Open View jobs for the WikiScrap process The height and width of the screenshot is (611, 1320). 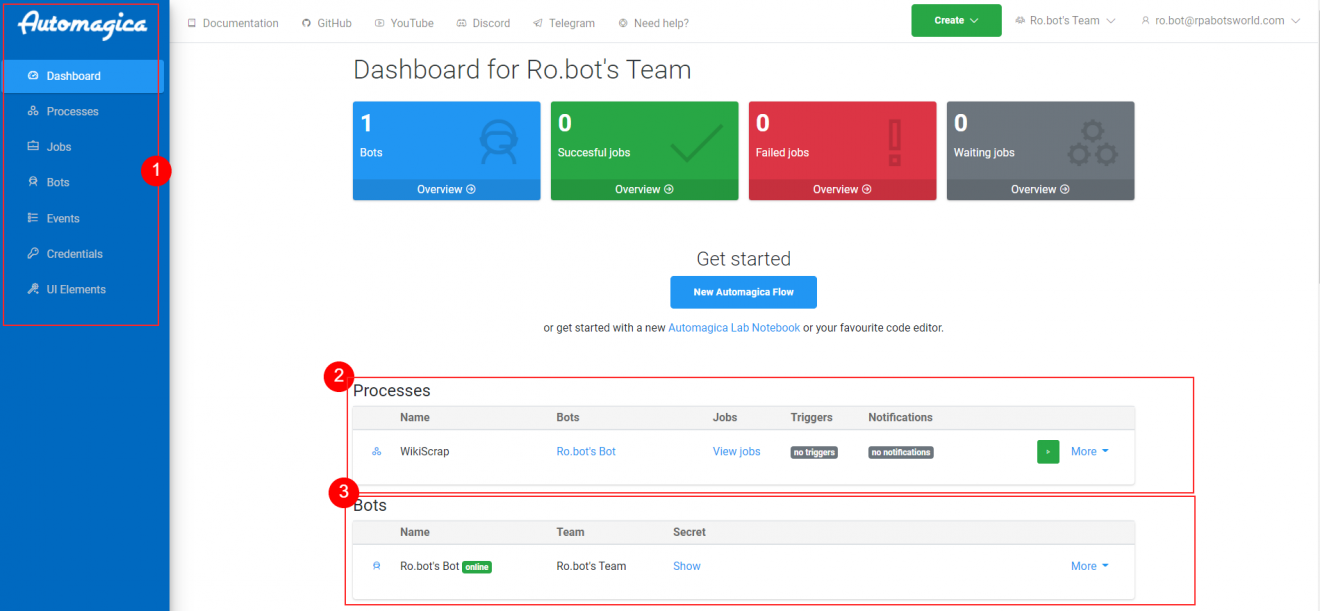pyautogui.click(x=736, y=451)
